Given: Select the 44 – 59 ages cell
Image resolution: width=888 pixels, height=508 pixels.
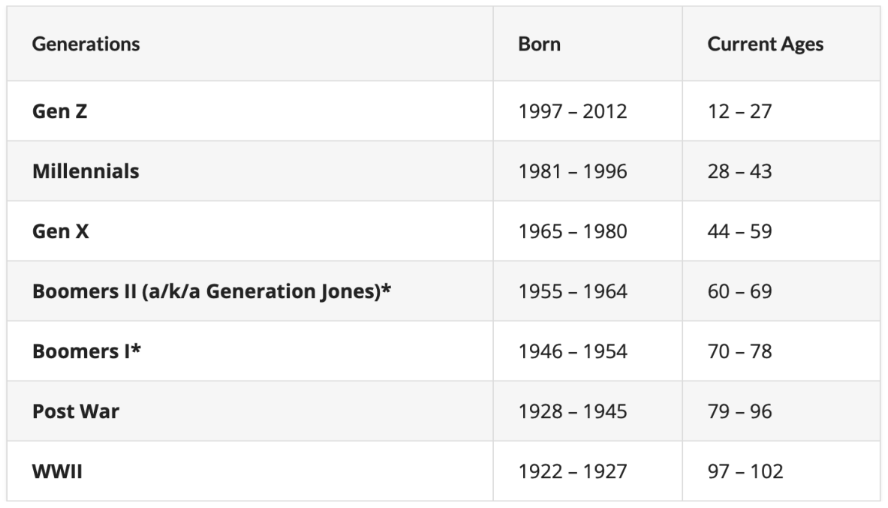Looking at the screenshot, I should click(740, 231).
